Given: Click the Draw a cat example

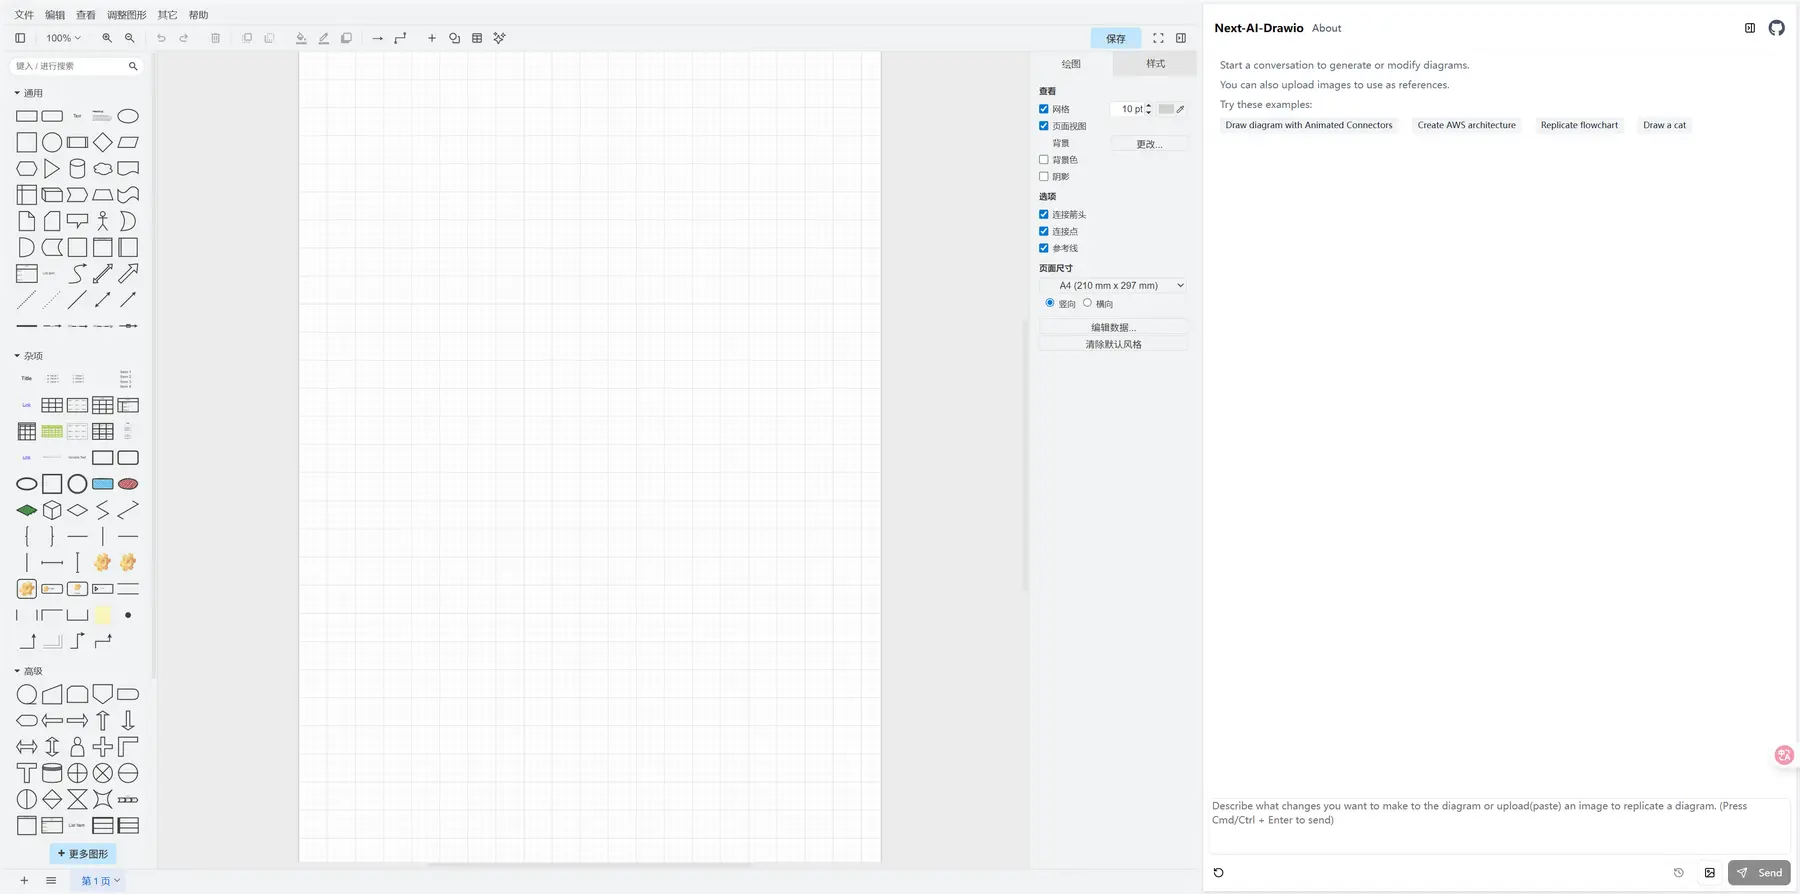Looking at the screenshot, I should click(x=1664, y=125).
